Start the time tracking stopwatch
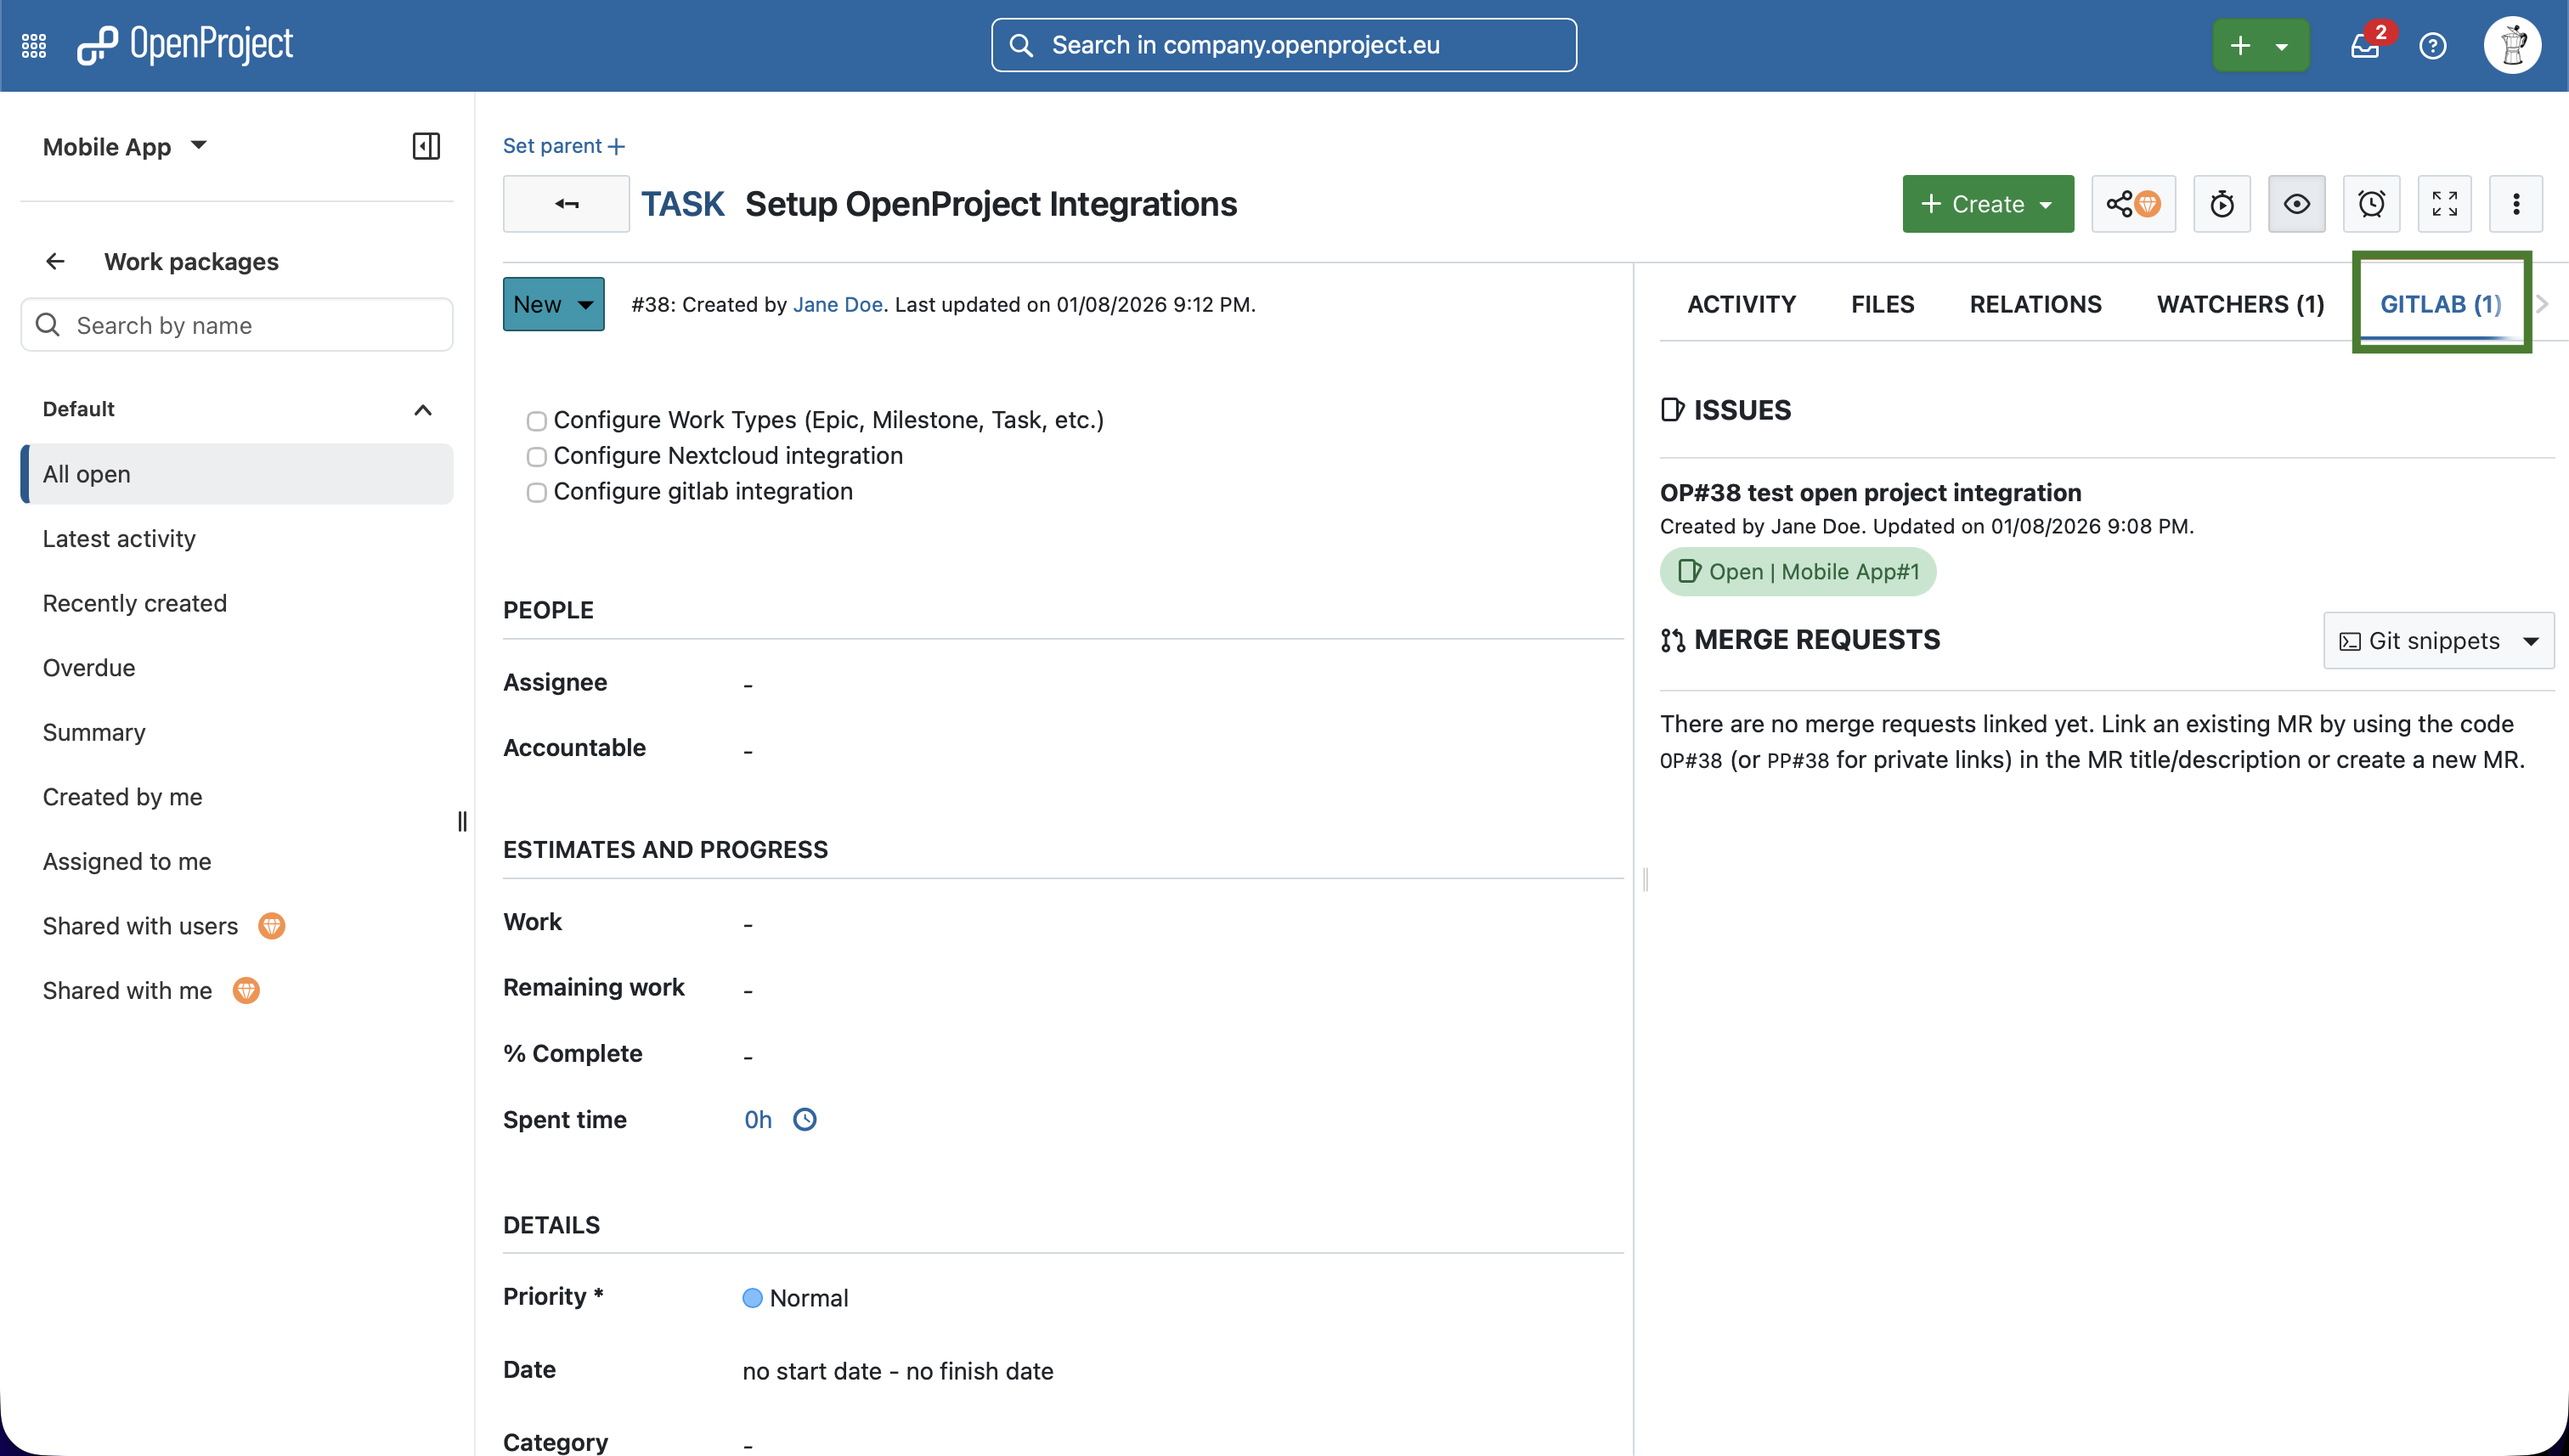The image size is (2569, 1456). pos(2222,204)
